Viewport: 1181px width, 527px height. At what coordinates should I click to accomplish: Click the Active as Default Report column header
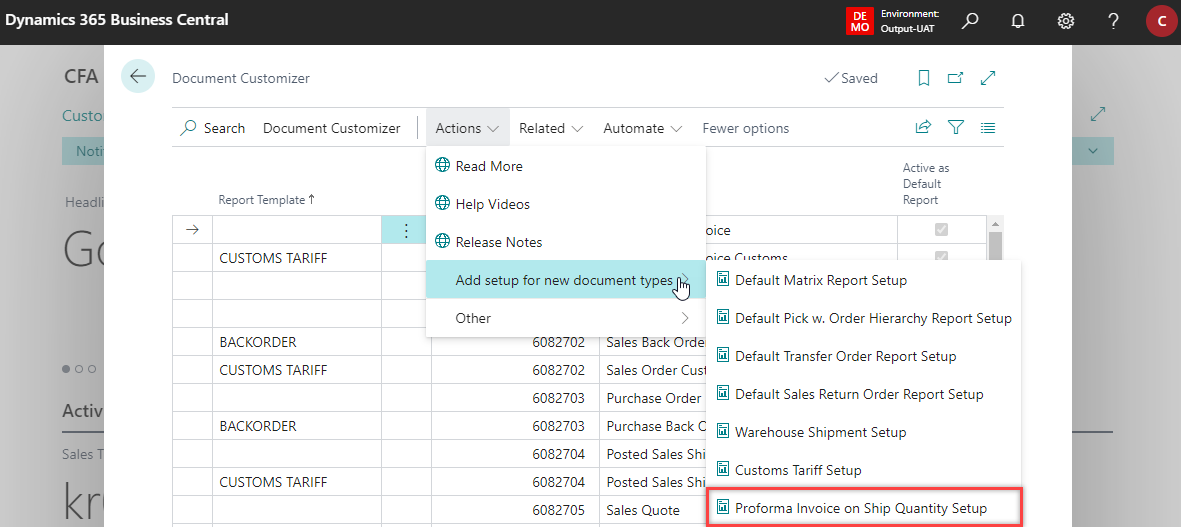tap(925, 184)
